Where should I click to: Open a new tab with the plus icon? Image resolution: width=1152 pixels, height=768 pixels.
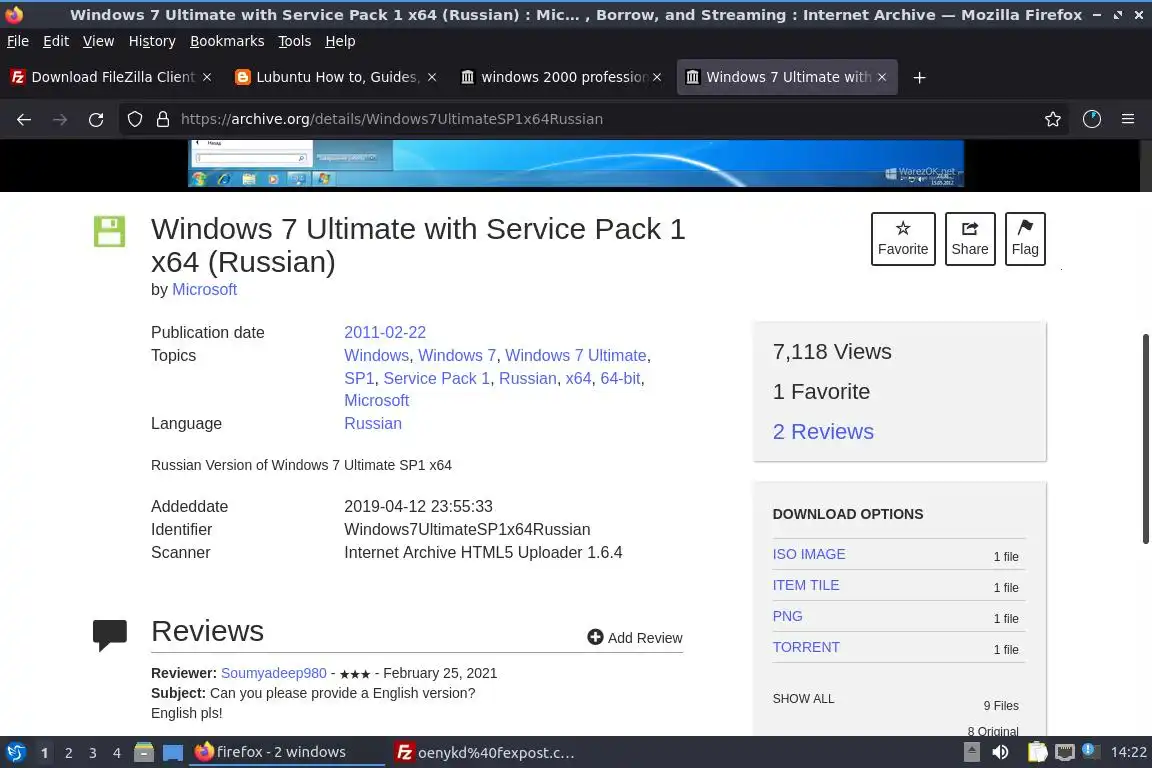(919, 77)
